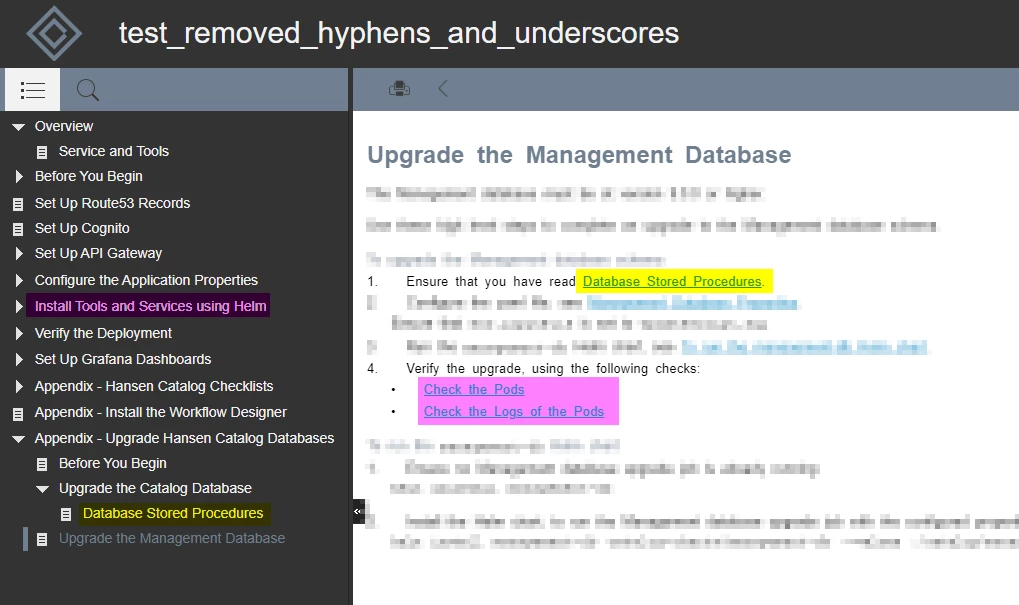Open the Service and Tools topic

114,151
